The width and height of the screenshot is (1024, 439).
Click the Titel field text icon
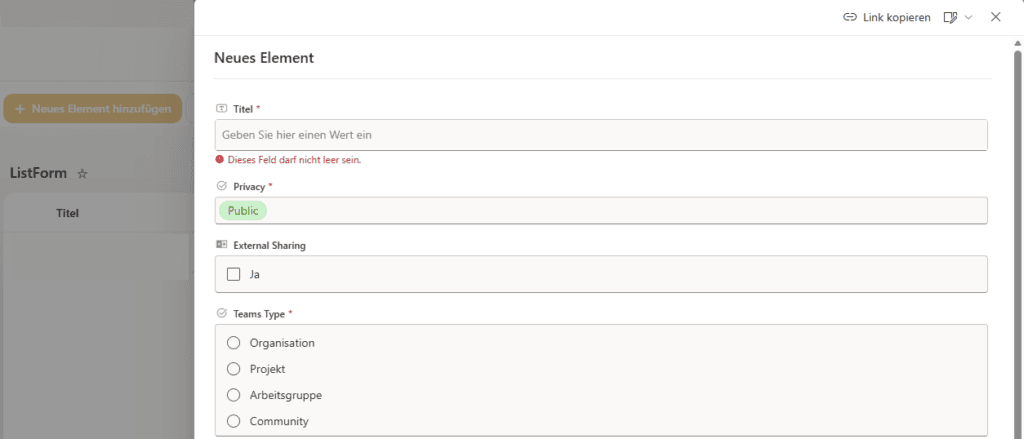pos(221,108)
